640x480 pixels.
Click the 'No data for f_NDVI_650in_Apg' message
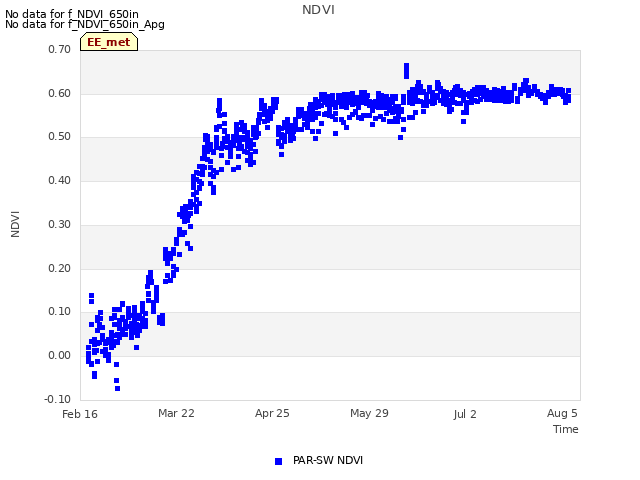tap(85, 24)
